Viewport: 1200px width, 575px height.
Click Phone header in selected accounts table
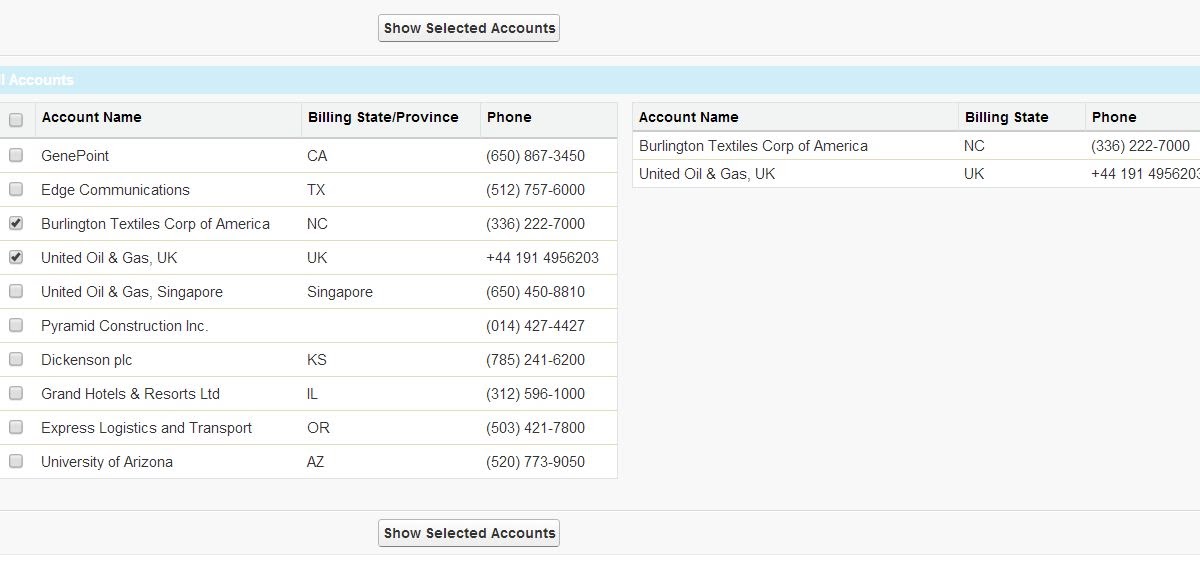pyautogui.click(x=1114, y=117)
